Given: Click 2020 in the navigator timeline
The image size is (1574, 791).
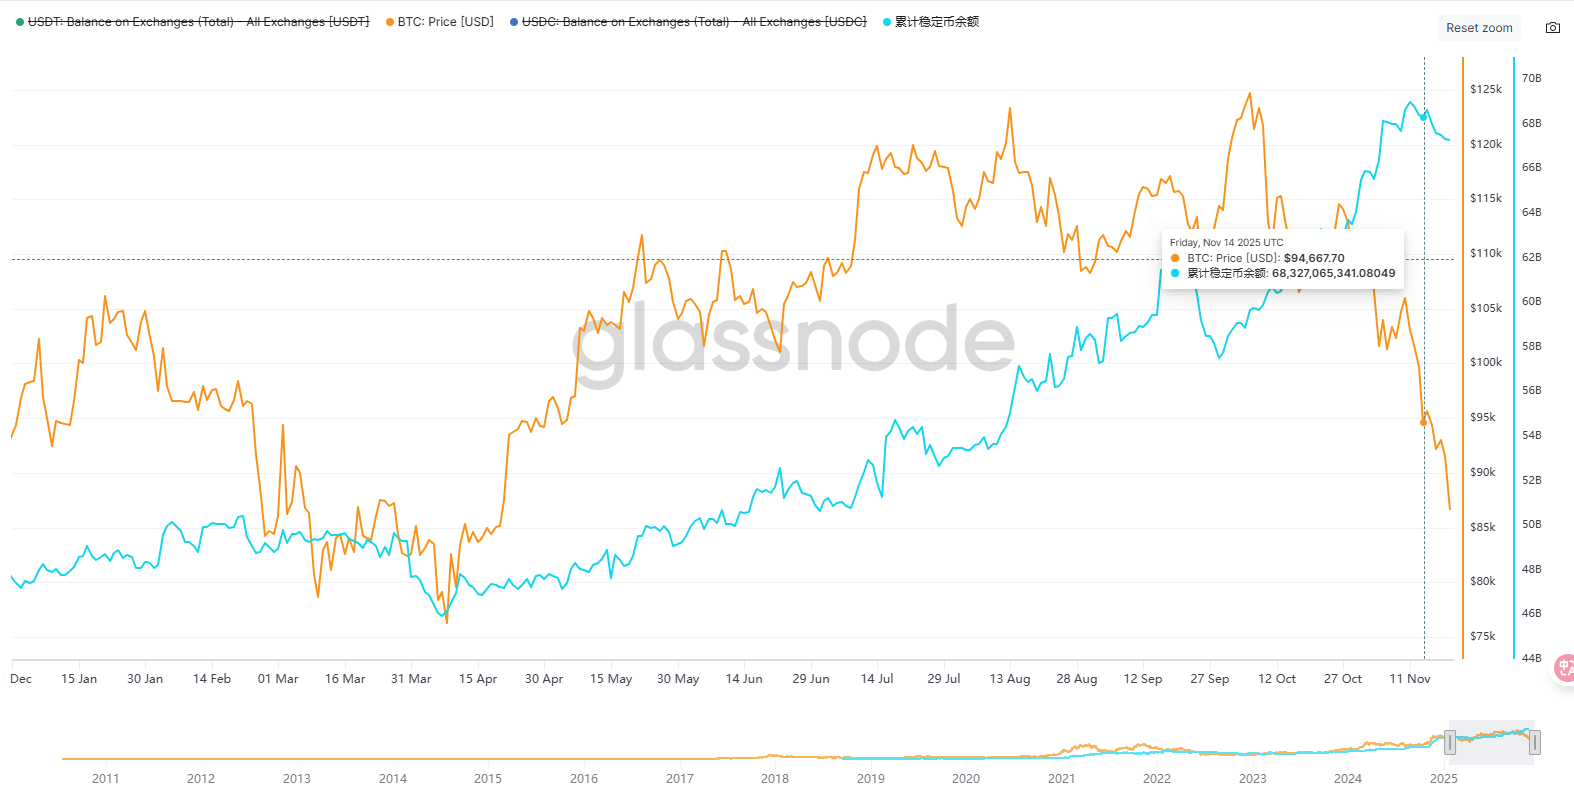Looking at the screenshot, I should (966, 778).
